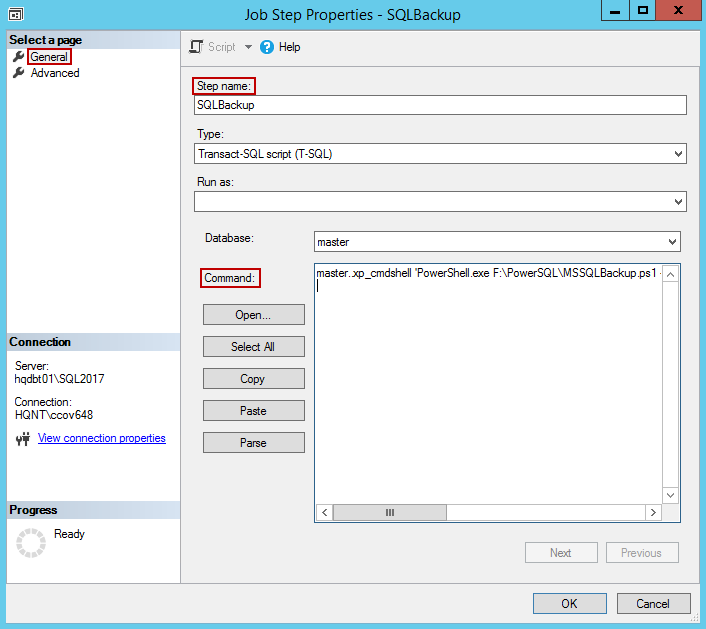Click the Ready status text

click(x=69, y=534)
